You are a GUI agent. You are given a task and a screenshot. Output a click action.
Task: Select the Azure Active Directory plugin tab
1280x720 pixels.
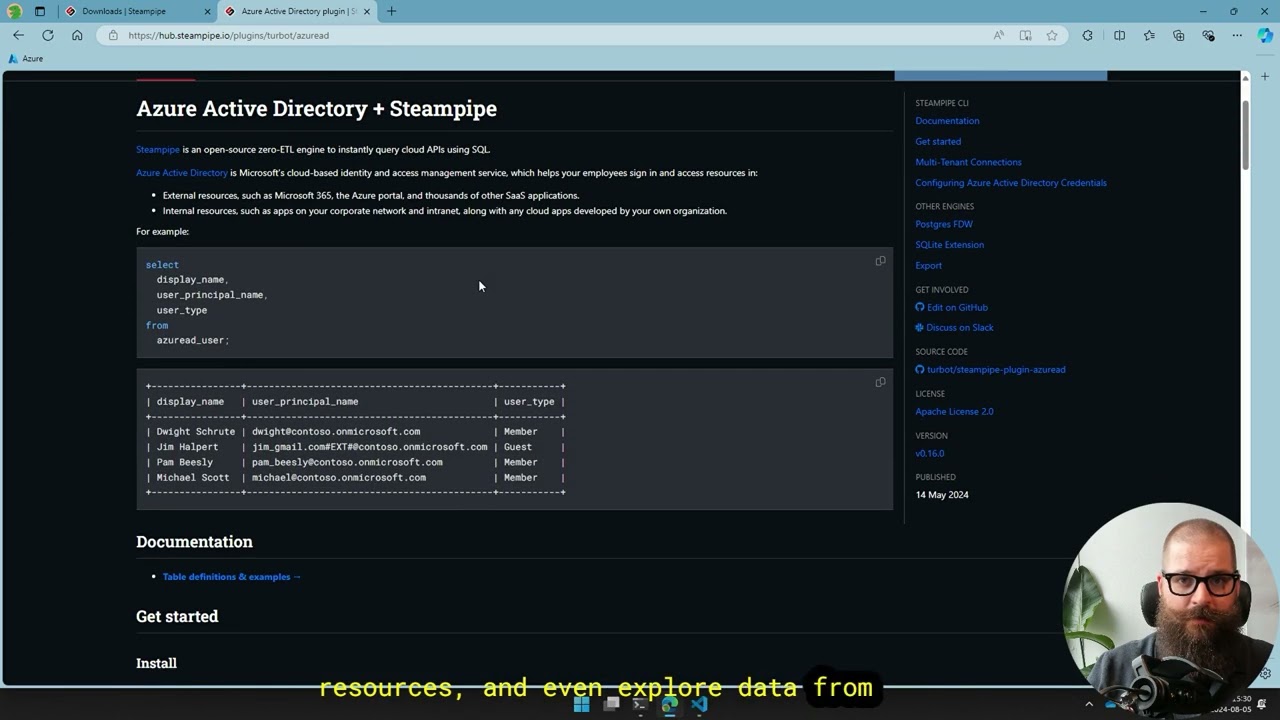(298, 11)
